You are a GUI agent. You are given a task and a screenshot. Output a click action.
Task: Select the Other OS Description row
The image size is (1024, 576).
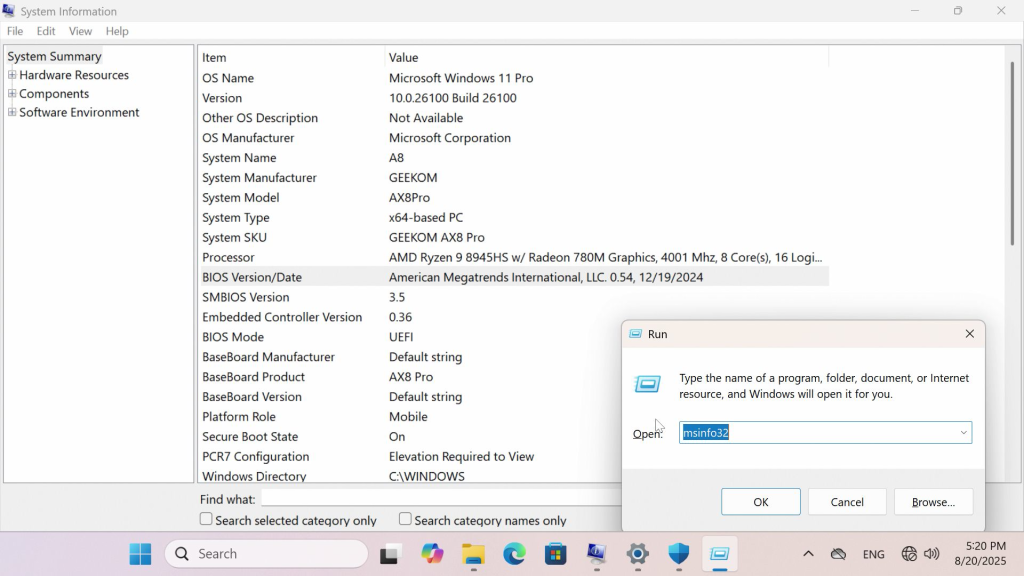[513, 118]
